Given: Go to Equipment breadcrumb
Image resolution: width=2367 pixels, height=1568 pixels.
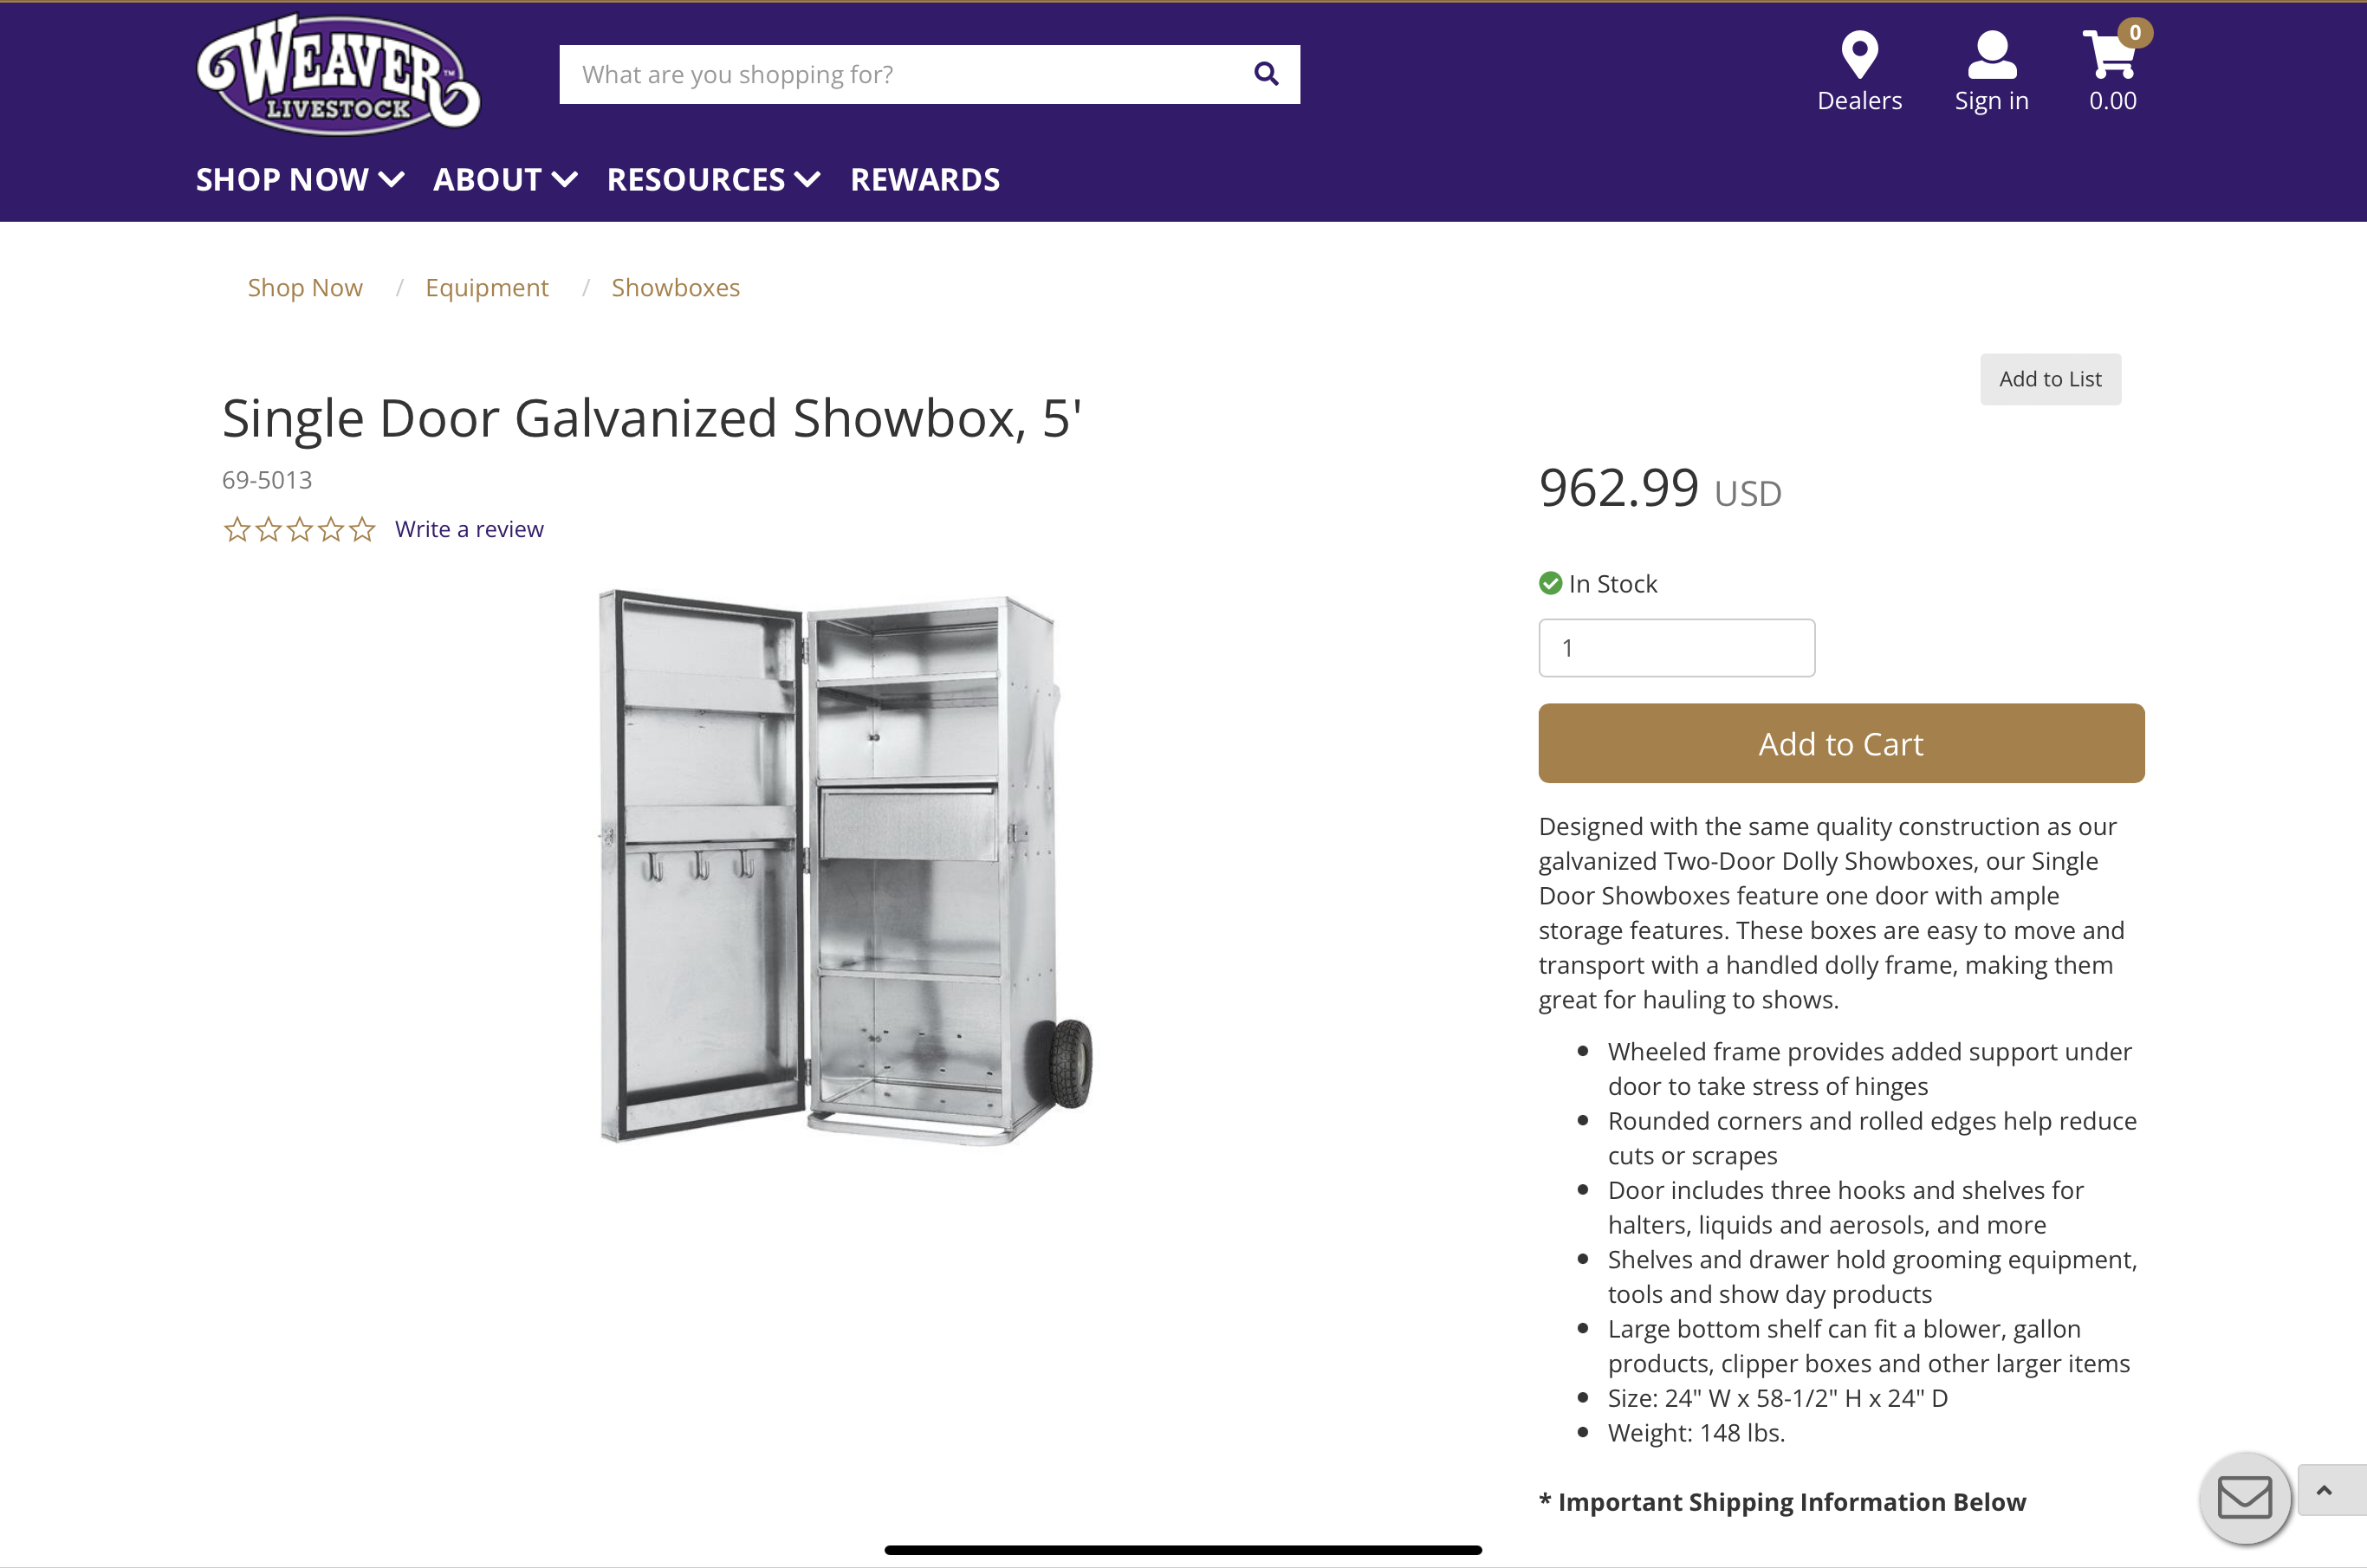Looking at the screenshot, I should [487, 288].
